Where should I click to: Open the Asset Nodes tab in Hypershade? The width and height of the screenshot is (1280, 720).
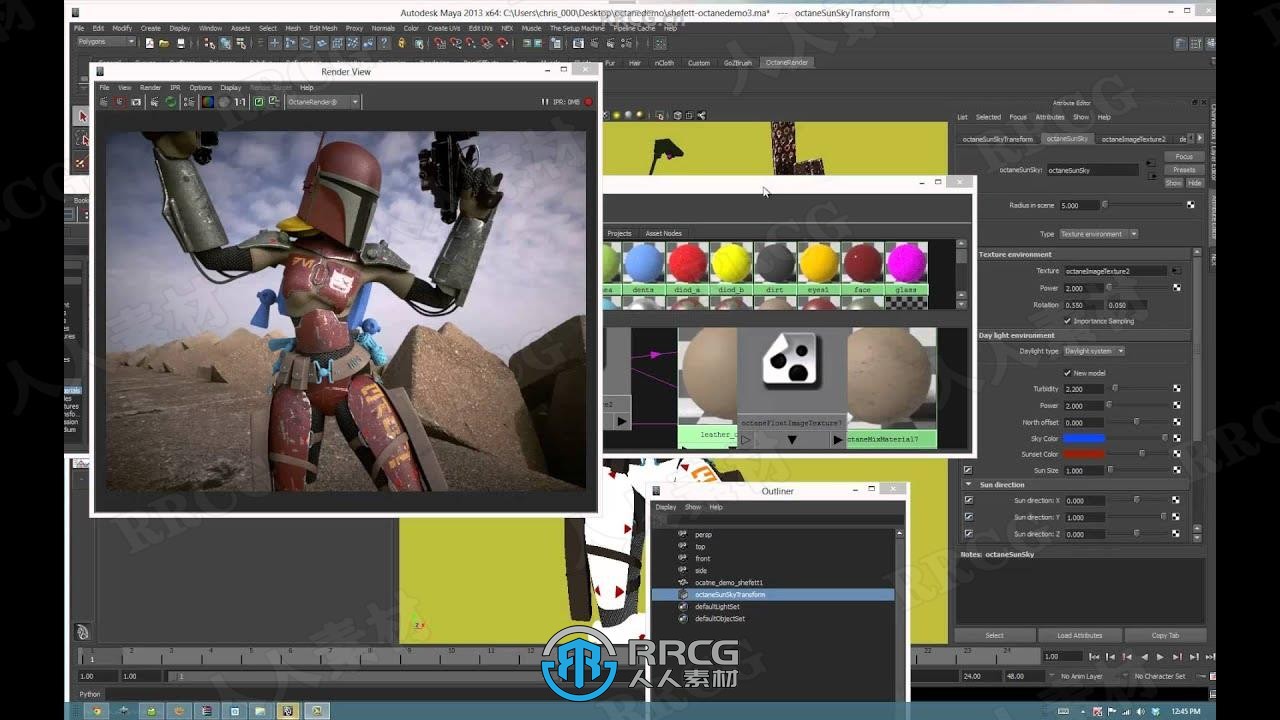click(x=663, y=233)
